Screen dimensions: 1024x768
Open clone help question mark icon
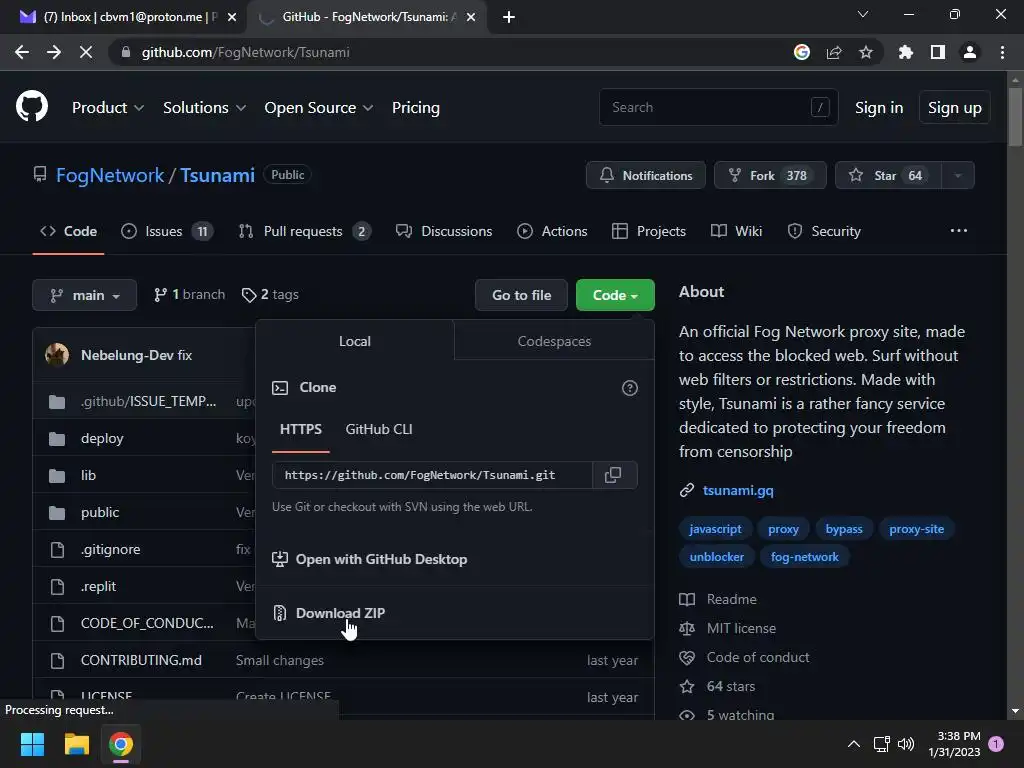click(x=630, y=388)
